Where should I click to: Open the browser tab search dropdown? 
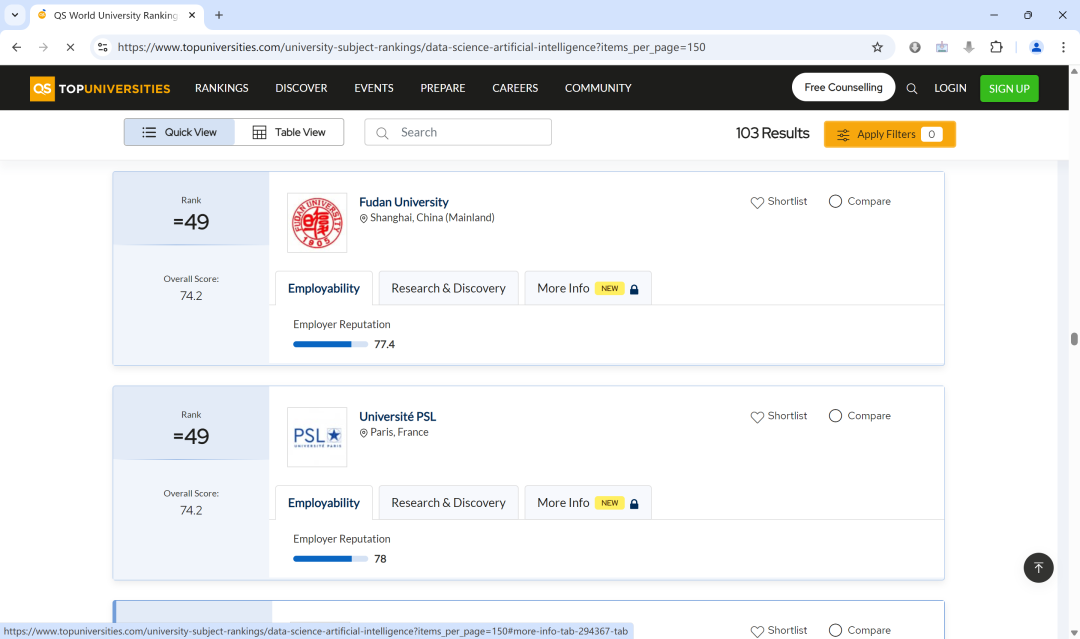15,15
